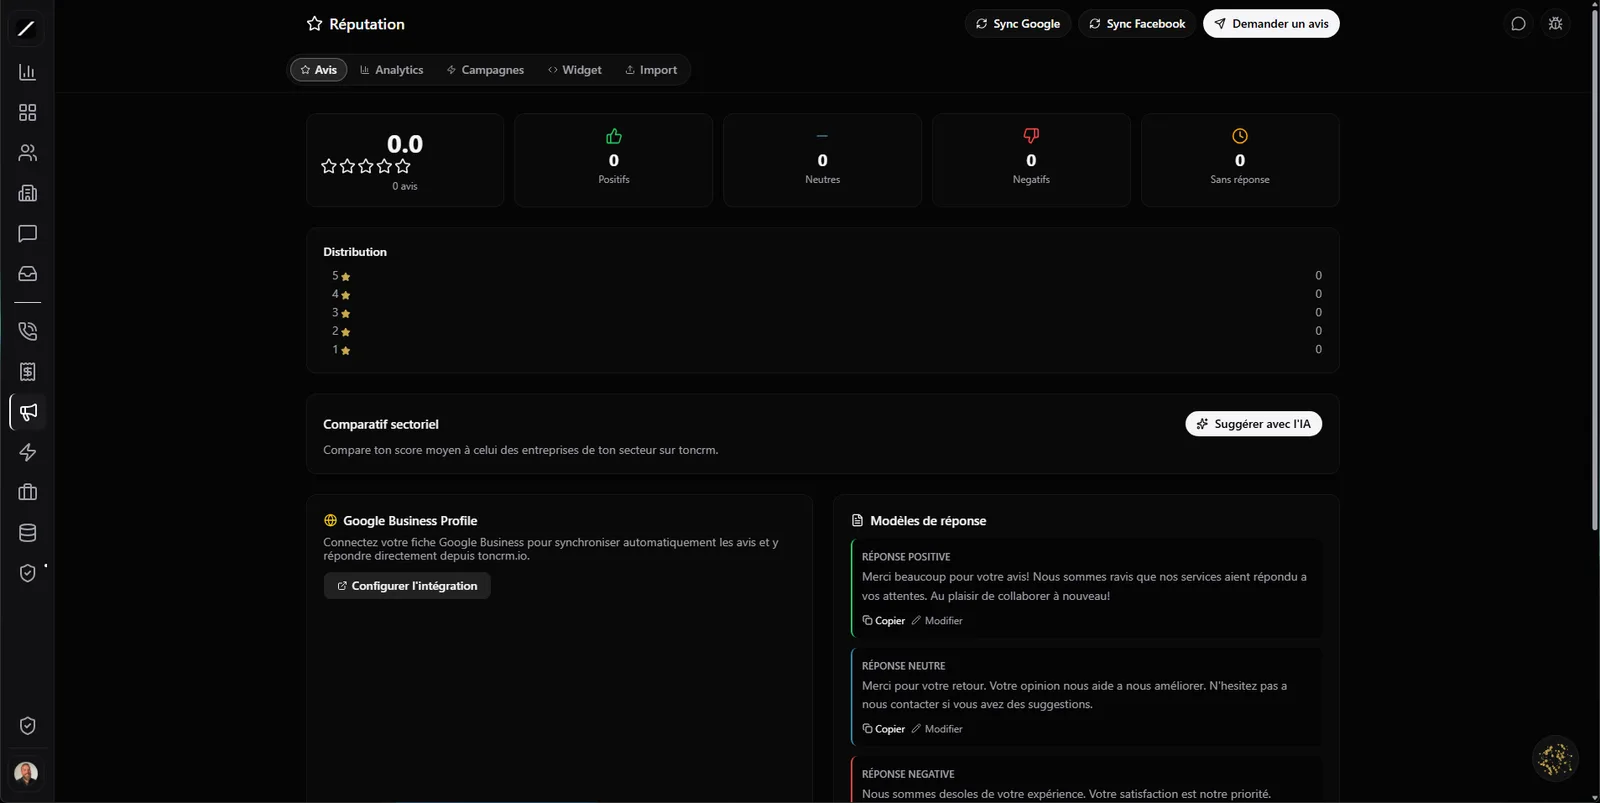Viewport: 1600px width, 803px height.
Task: Click the 4 star distribution row
Action: click(823, 294)
